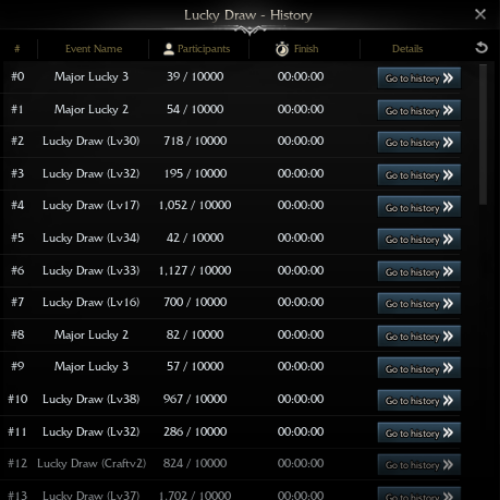500x500 pixels.
Task: Click the 82 / 10000 participants value
Action: point(195,335)
